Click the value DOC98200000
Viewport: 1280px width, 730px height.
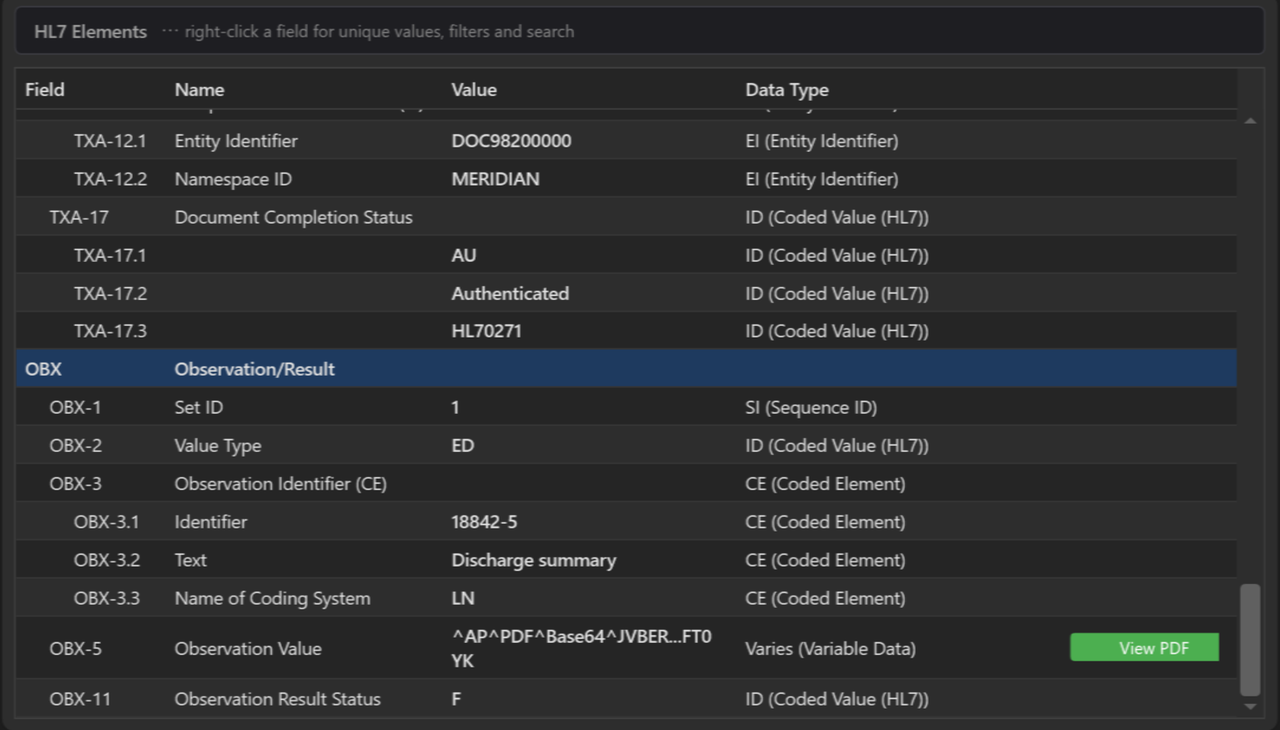pyautogui.click(x=512, y=141)
